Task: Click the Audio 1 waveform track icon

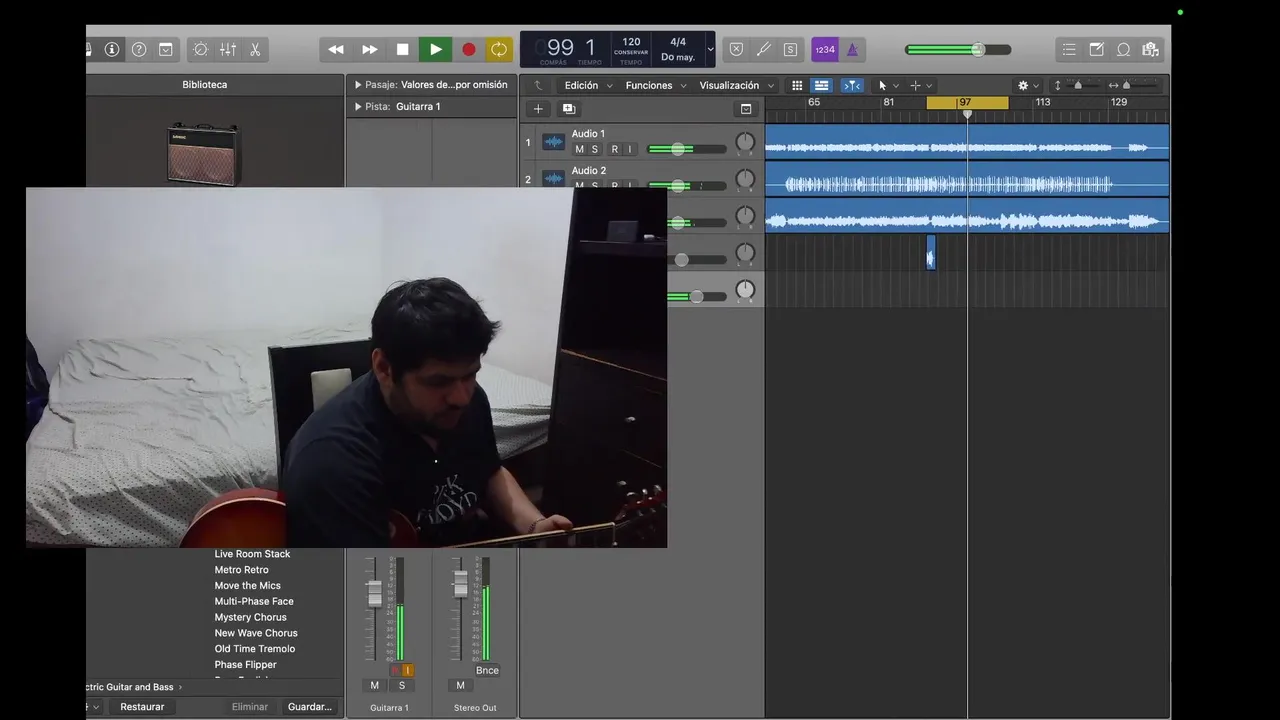Action: coord(553,142)
